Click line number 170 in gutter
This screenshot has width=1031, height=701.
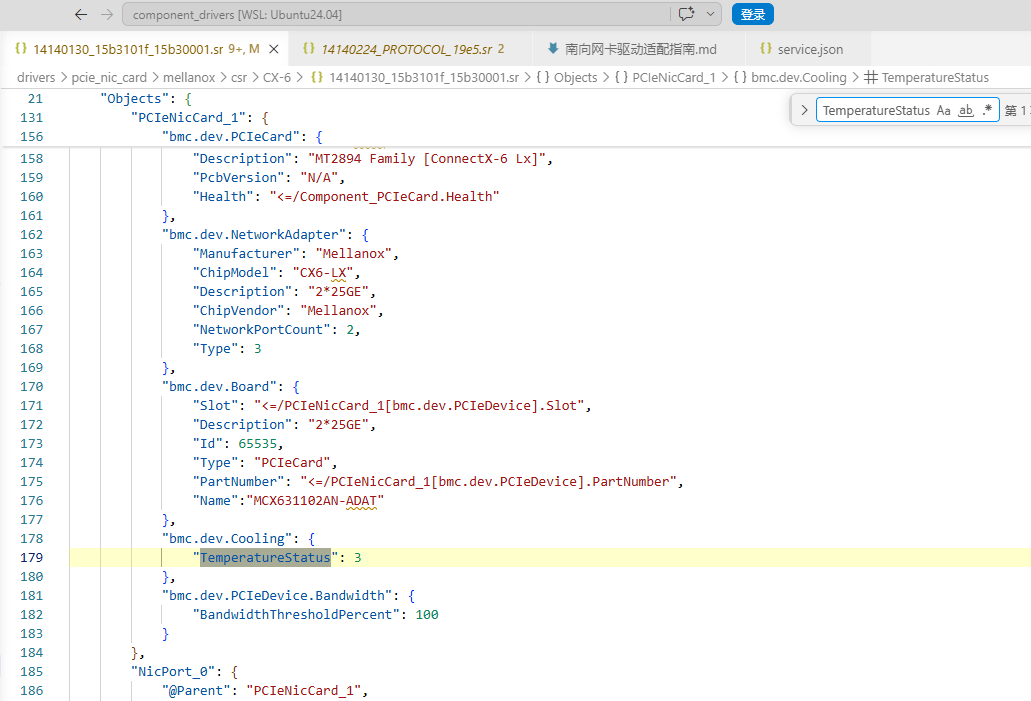(32, 387)
